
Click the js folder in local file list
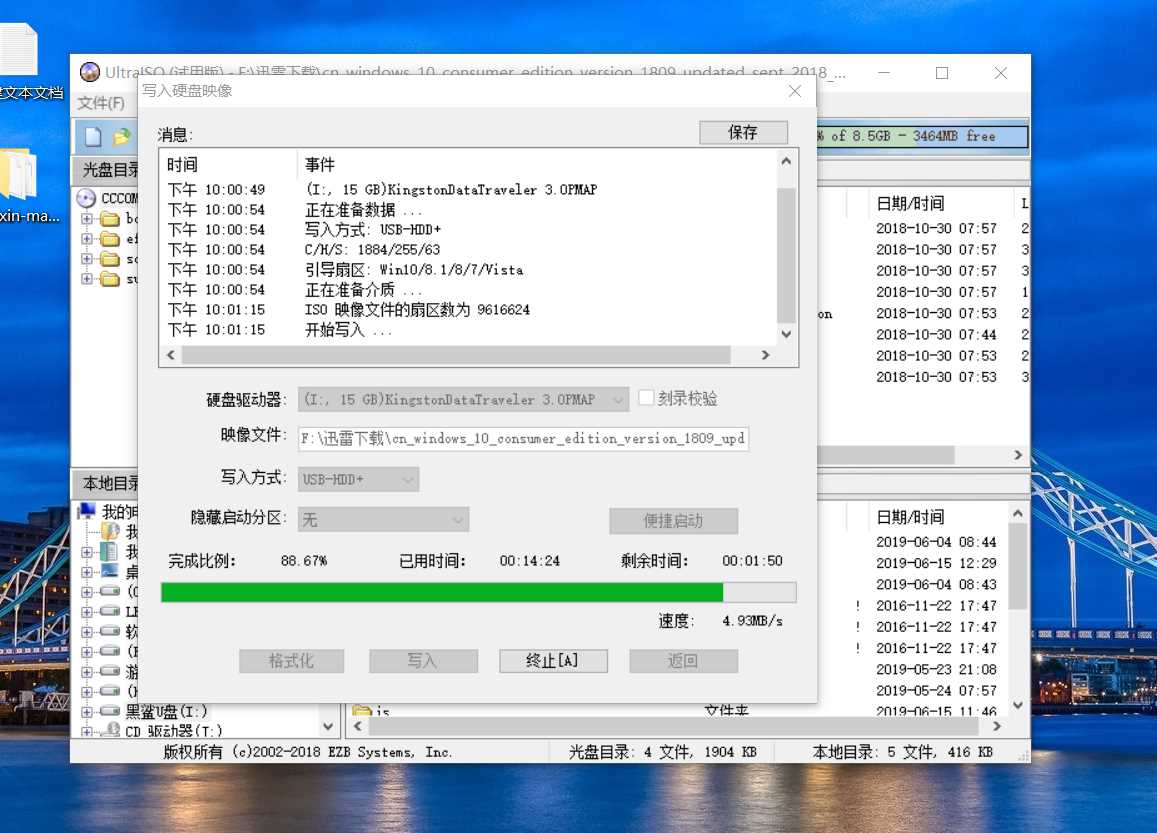tap(371, 712)
